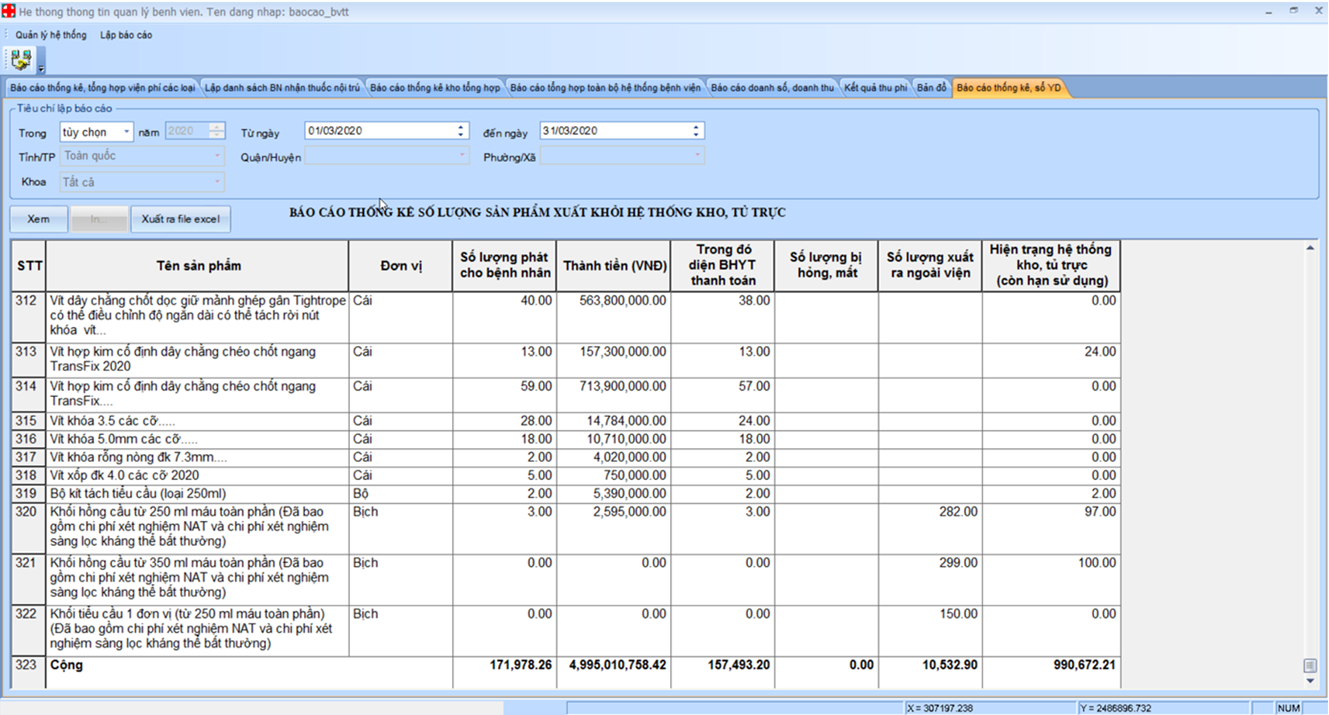Open Báo cáo tổng hợp toàn bộ hệ thống bệnh viện tab
The height and width of the screenshot is (715, 1329).
[606, 88]
